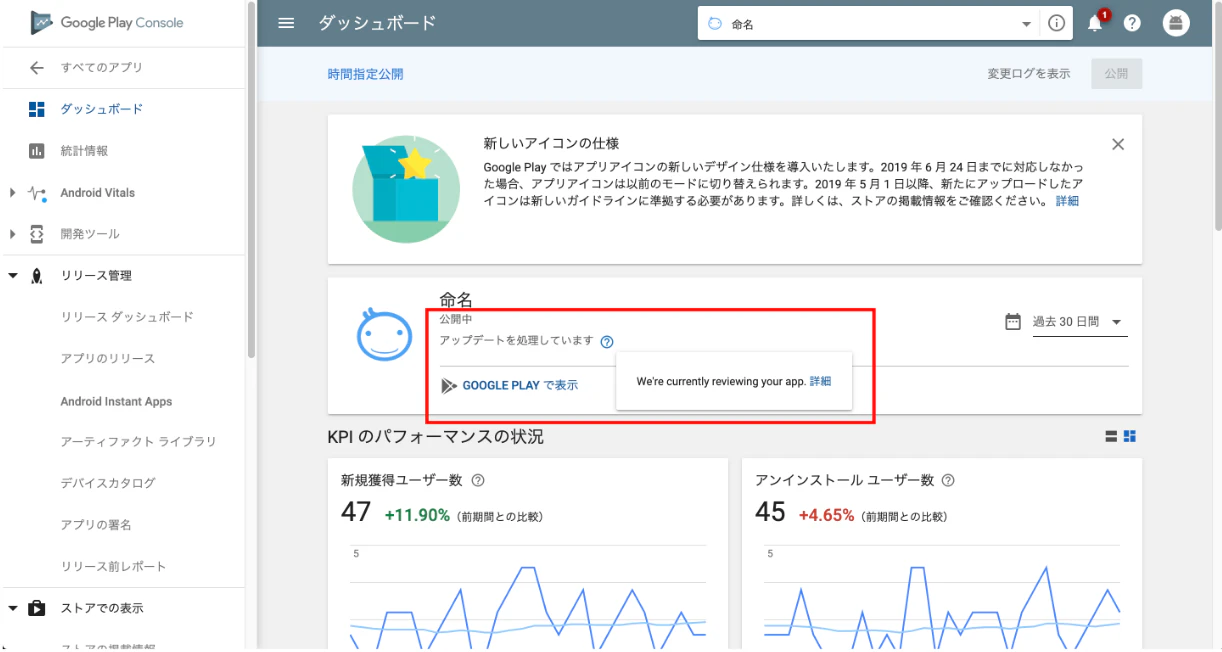The width and height of the screenshot is (1222, 652).
Task: Click help icon next to 新規獲得ユーザー数
Action: pos(478,480)
